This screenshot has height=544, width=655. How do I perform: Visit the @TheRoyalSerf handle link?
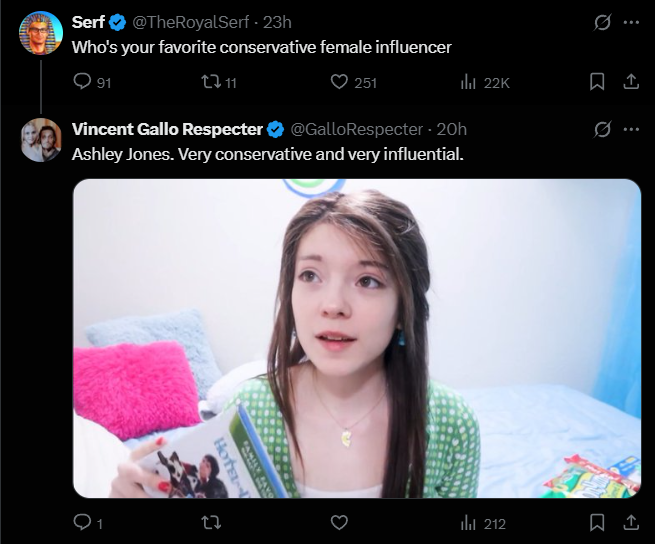tap(193, 22)
